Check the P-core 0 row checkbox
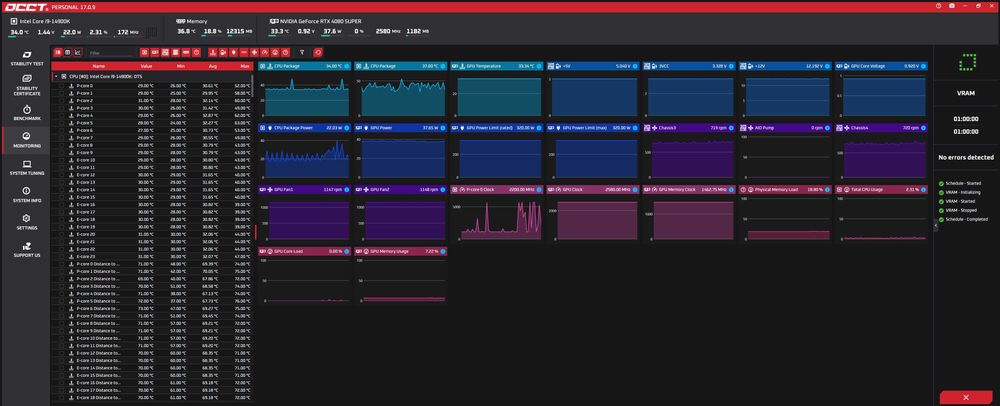The height and width of the screenshot is (406, 1000). pyautogui.click(x=62, y=85)
